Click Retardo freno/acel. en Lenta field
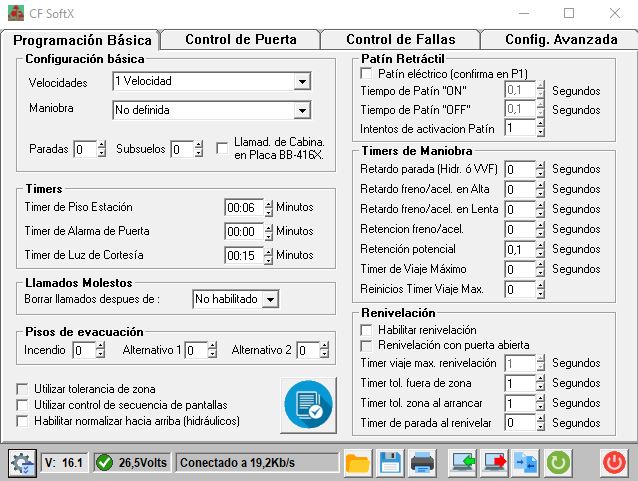This screenshot has height=481, width=638. coord(520,209)
